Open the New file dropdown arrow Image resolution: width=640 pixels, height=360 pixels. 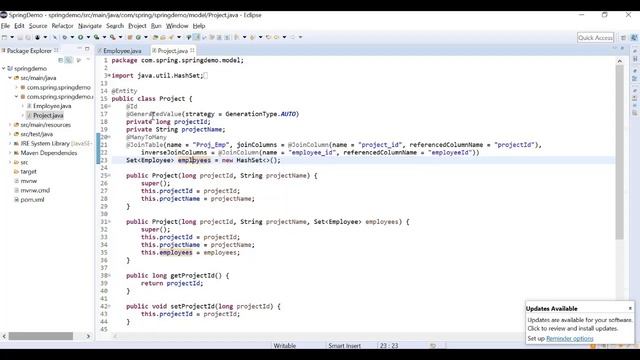click(x=12, y=37)
